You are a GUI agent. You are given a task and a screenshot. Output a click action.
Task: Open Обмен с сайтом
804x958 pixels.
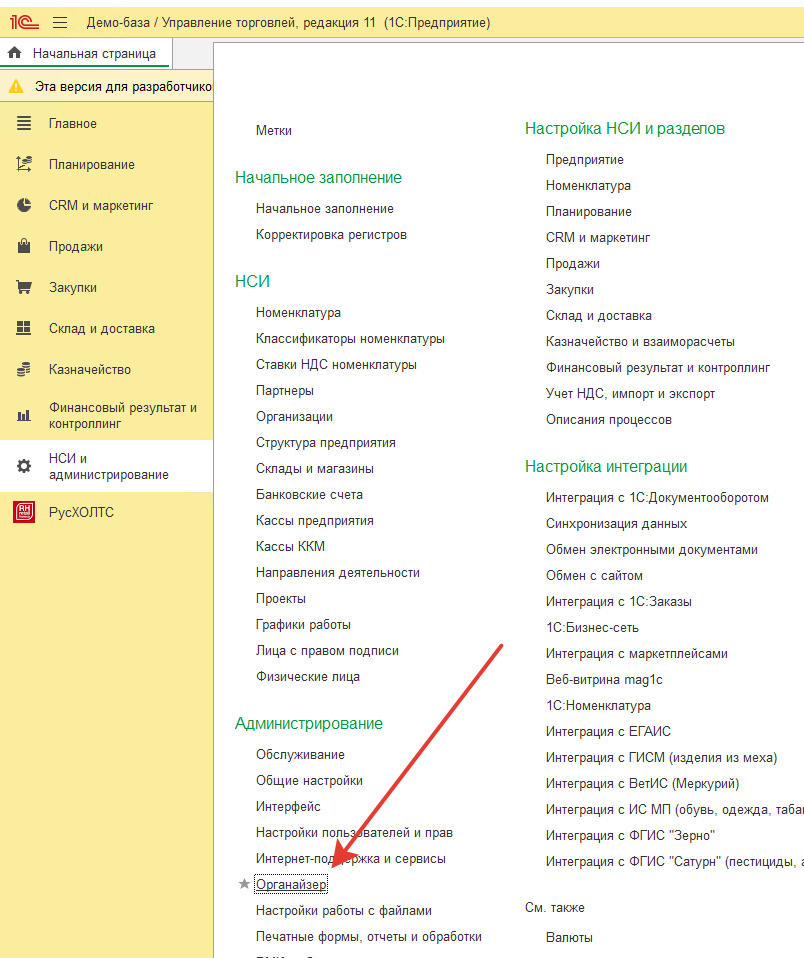pyautogui.click(x=594, y=576)
